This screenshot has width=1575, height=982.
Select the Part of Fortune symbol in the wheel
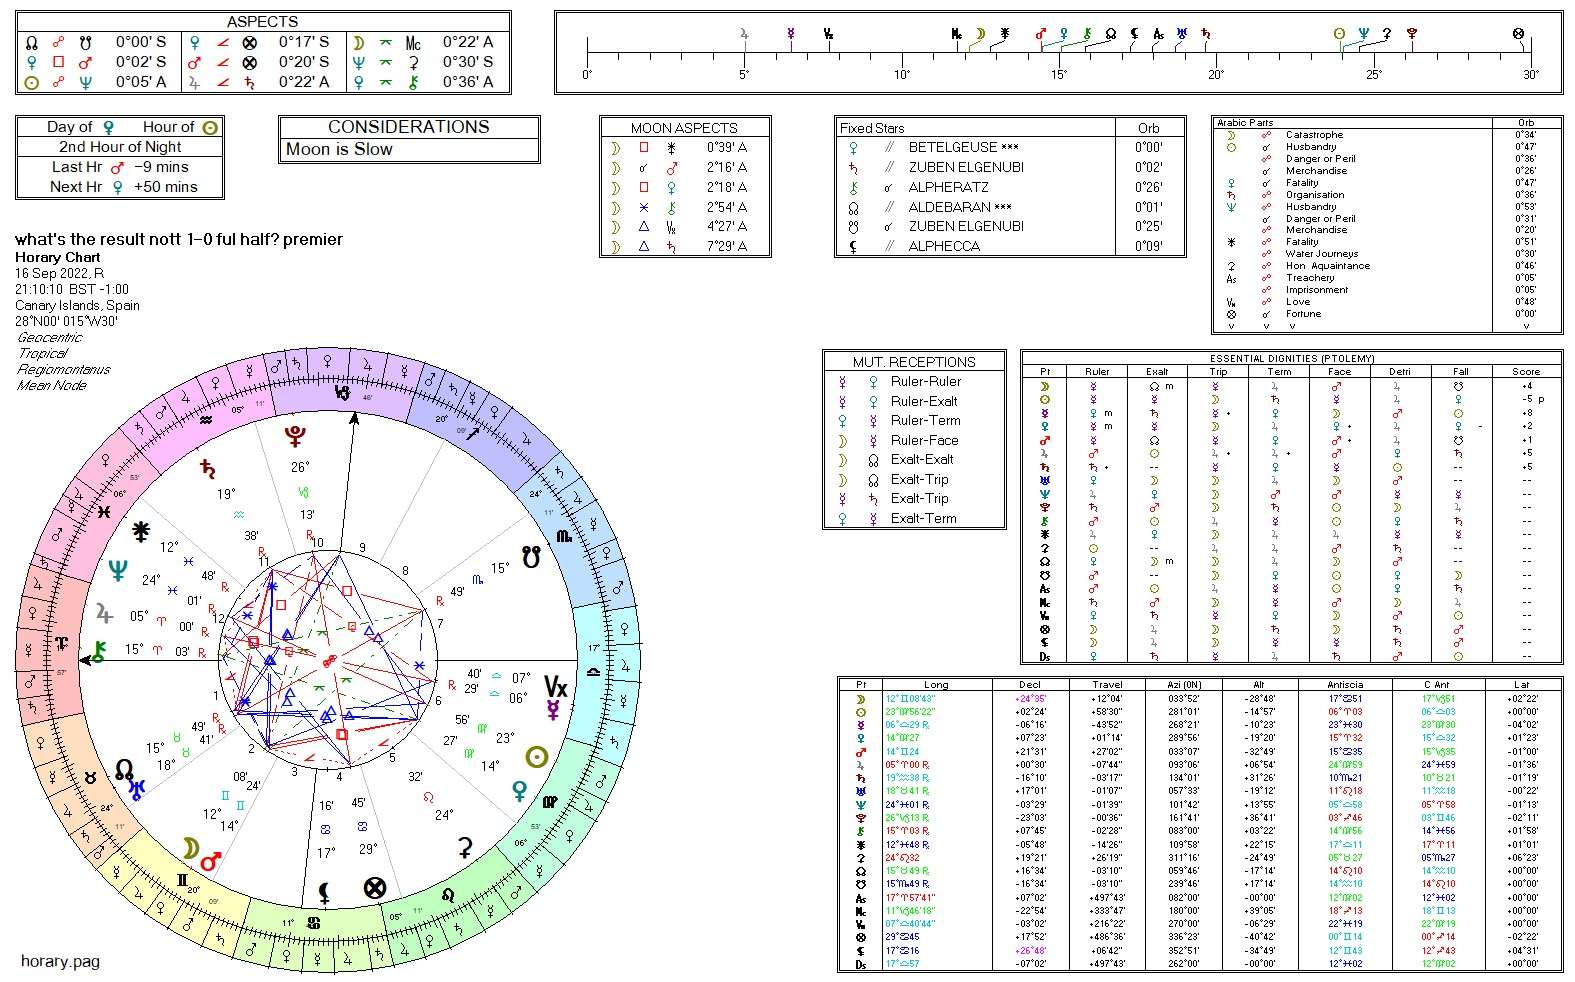click(374, 887)
